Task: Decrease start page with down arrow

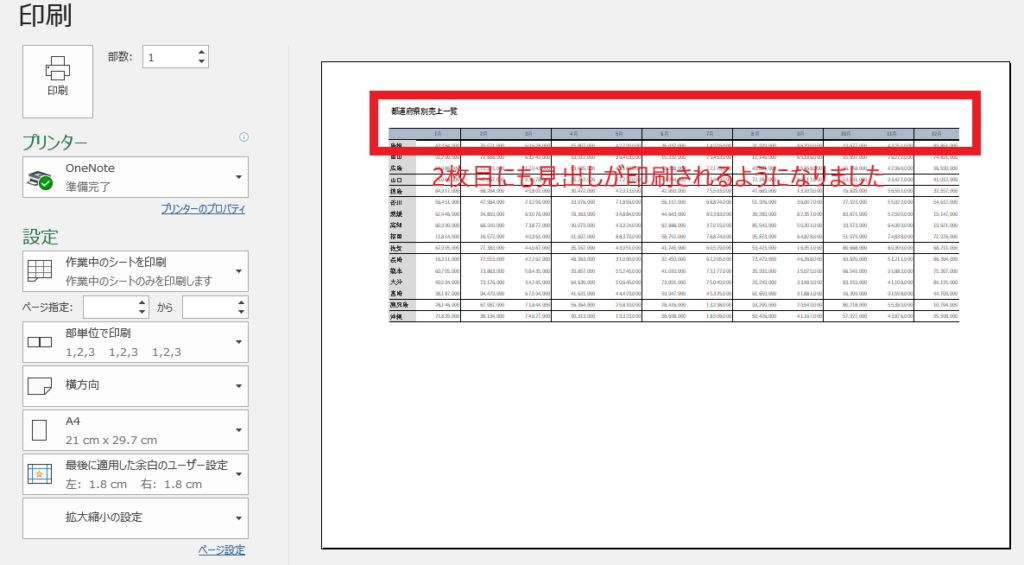Action: (142, 312)
